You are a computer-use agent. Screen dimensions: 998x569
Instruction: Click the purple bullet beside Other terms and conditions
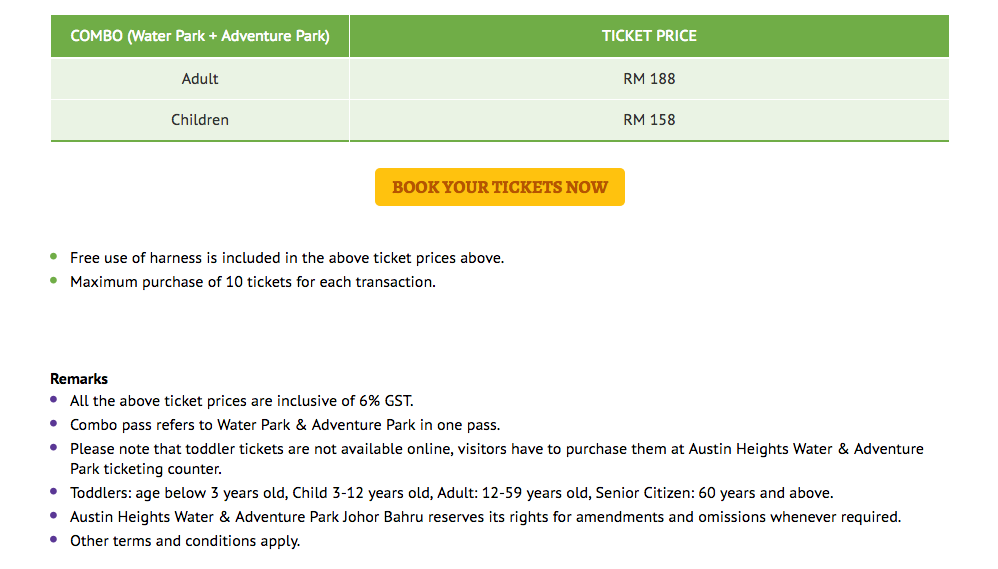pos(54,540)
